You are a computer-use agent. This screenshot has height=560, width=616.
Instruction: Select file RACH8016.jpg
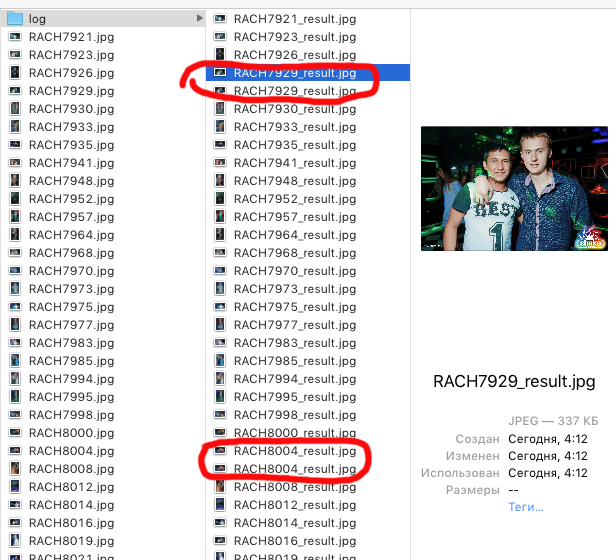(x=72, y=523)
